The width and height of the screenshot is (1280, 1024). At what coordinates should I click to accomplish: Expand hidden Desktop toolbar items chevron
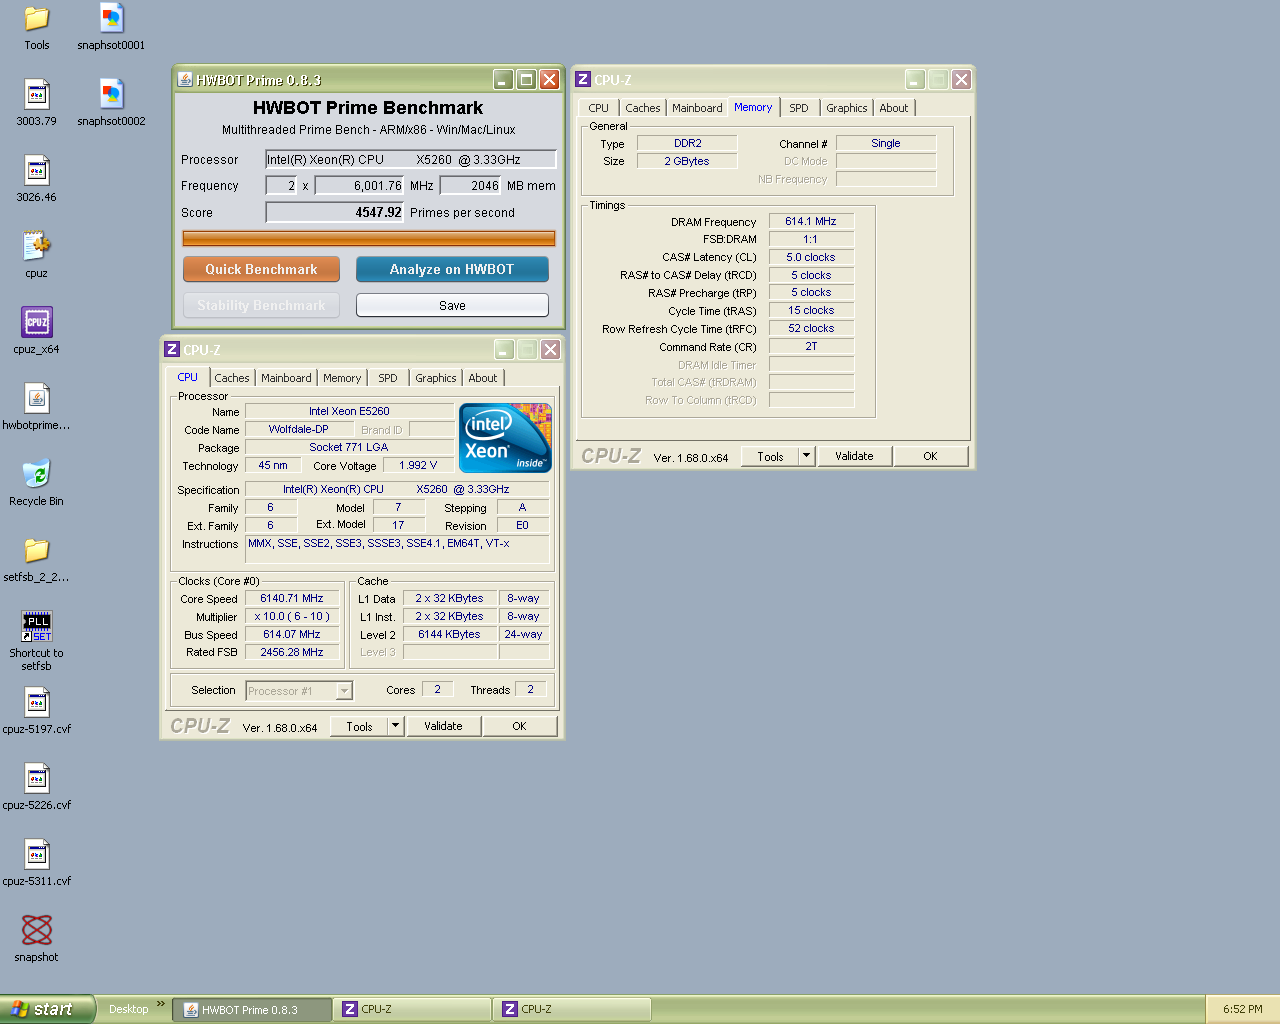tap(161, 1004)
